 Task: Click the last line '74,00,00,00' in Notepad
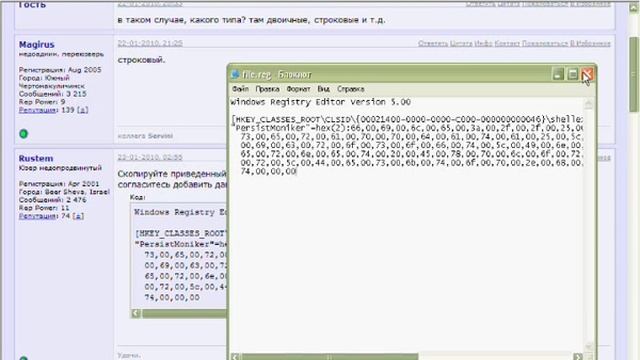click(268, 171)
